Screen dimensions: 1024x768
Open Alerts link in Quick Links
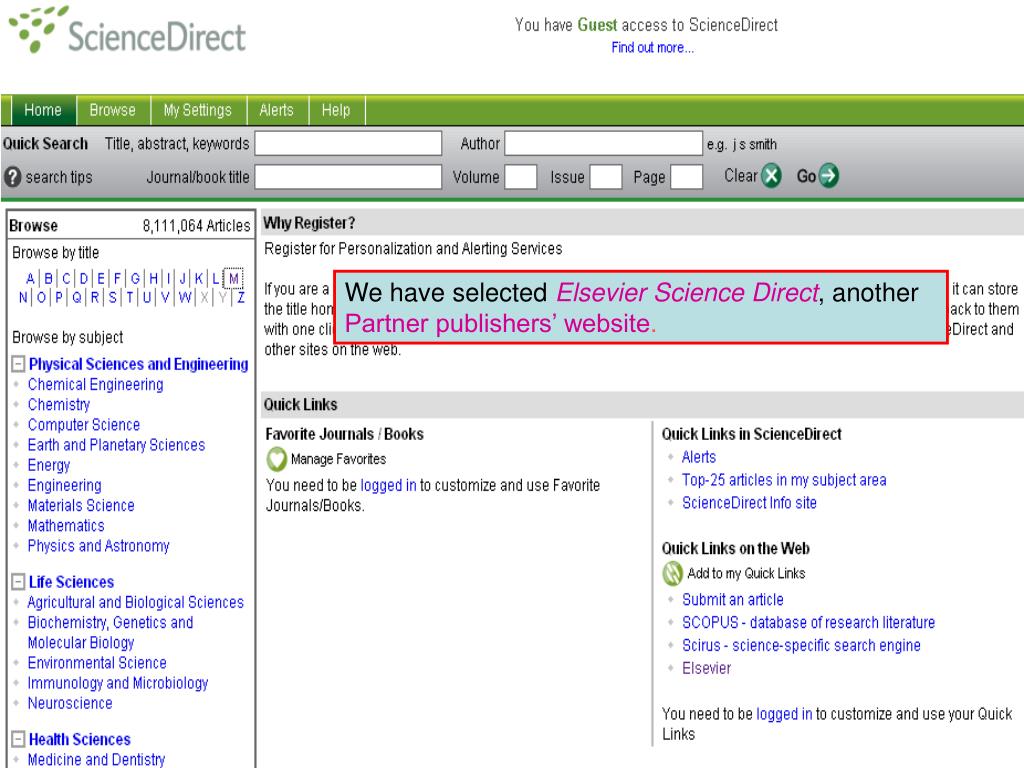pyautogui.click(x=699, y=457)
